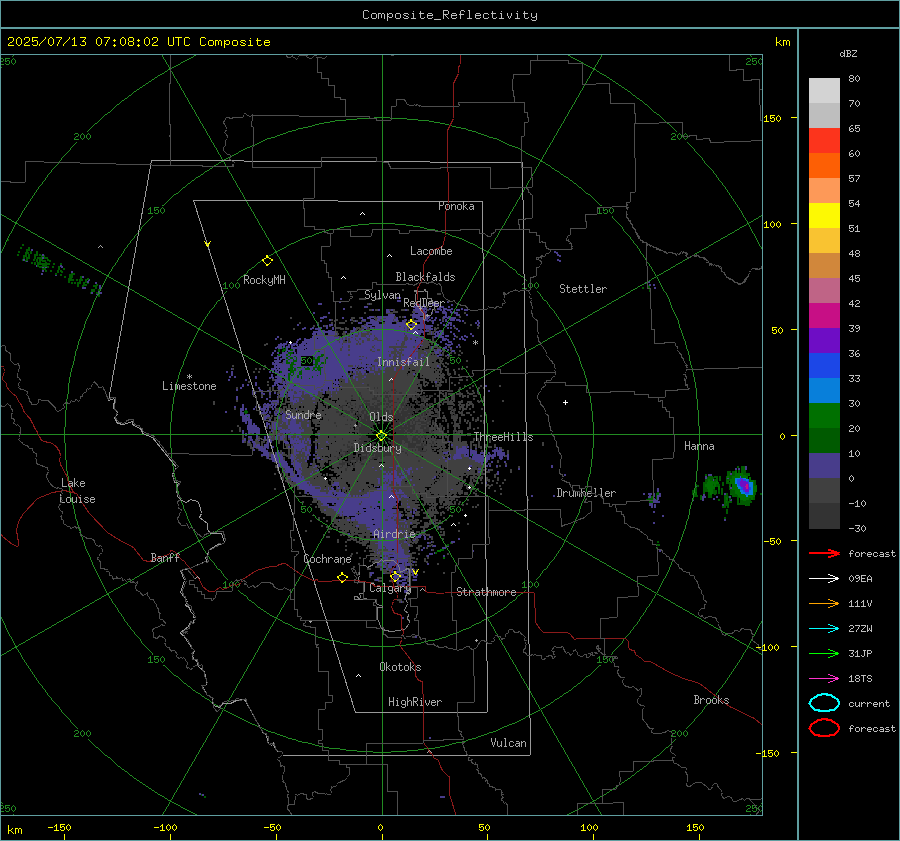
Task: Select the cyan 'current' ellipse legend icon
Action: click(824, 703)
